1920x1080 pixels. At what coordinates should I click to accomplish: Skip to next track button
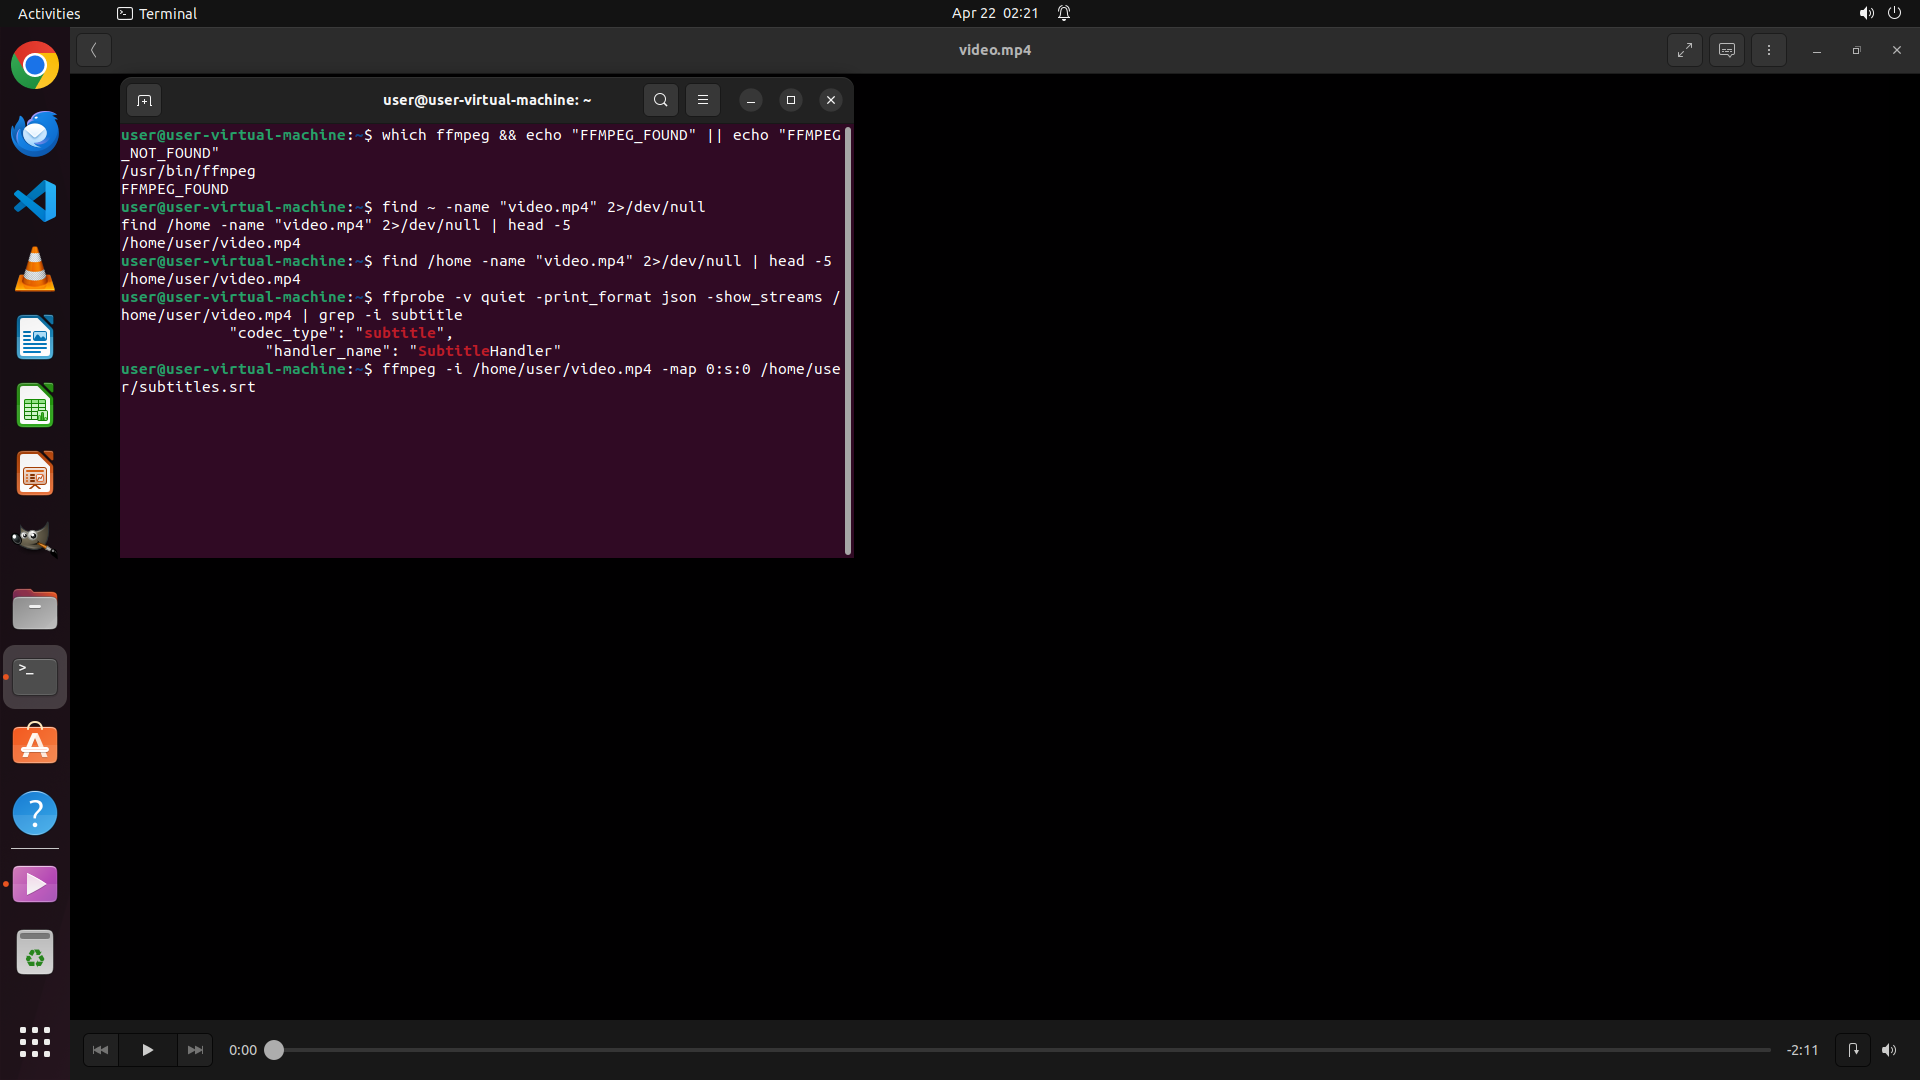click(195, 1050)
